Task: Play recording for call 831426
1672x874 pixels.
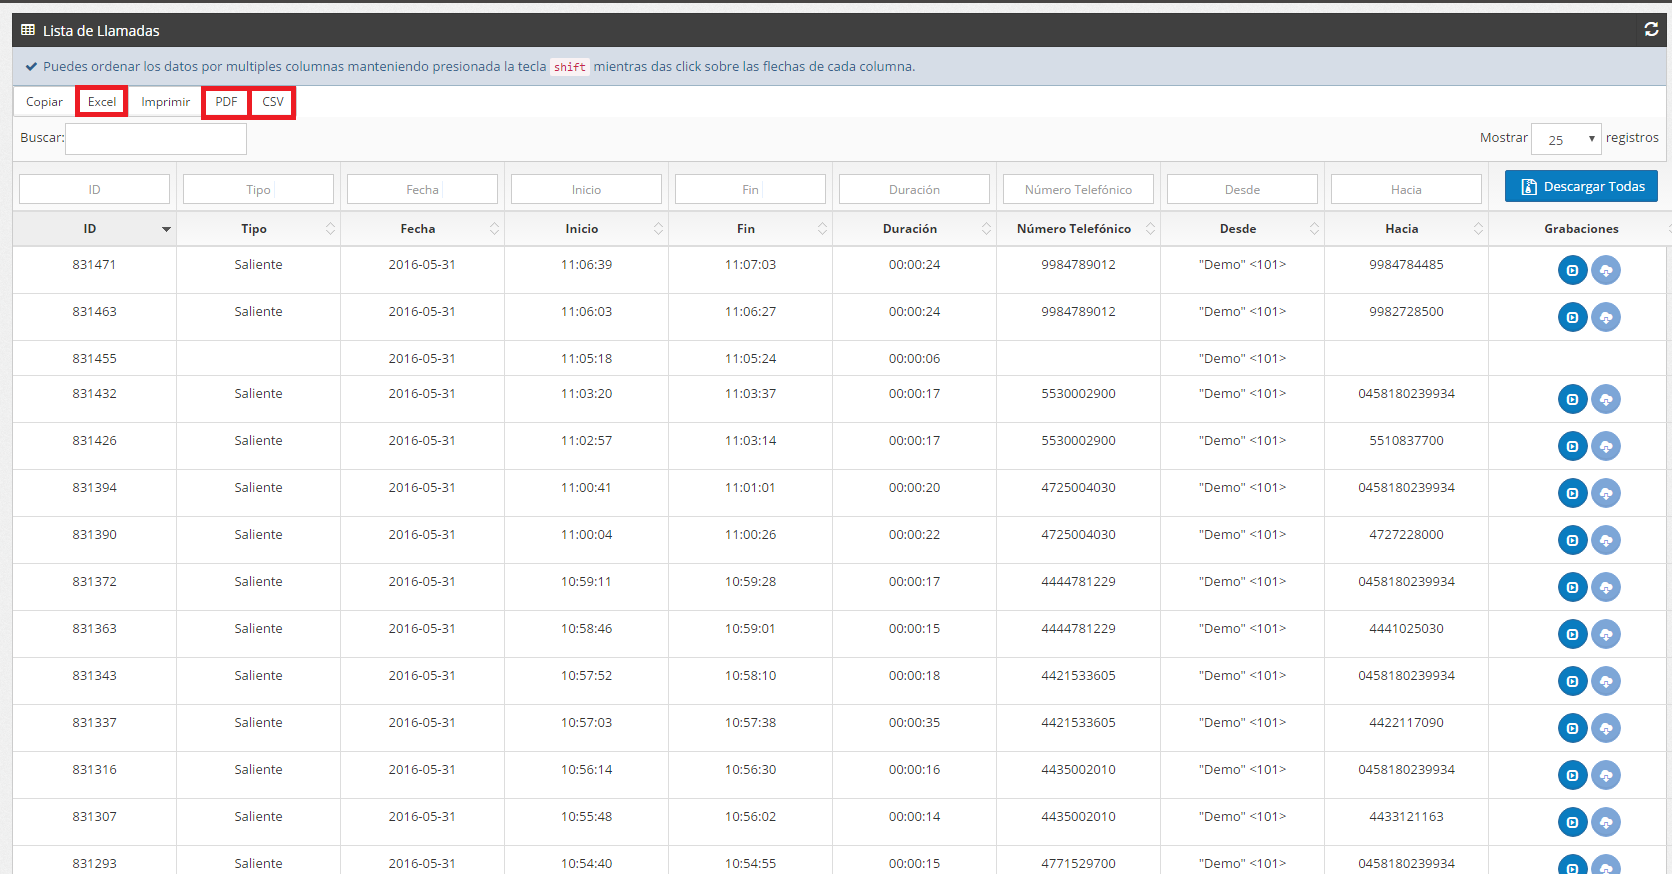Action: 1573,446
